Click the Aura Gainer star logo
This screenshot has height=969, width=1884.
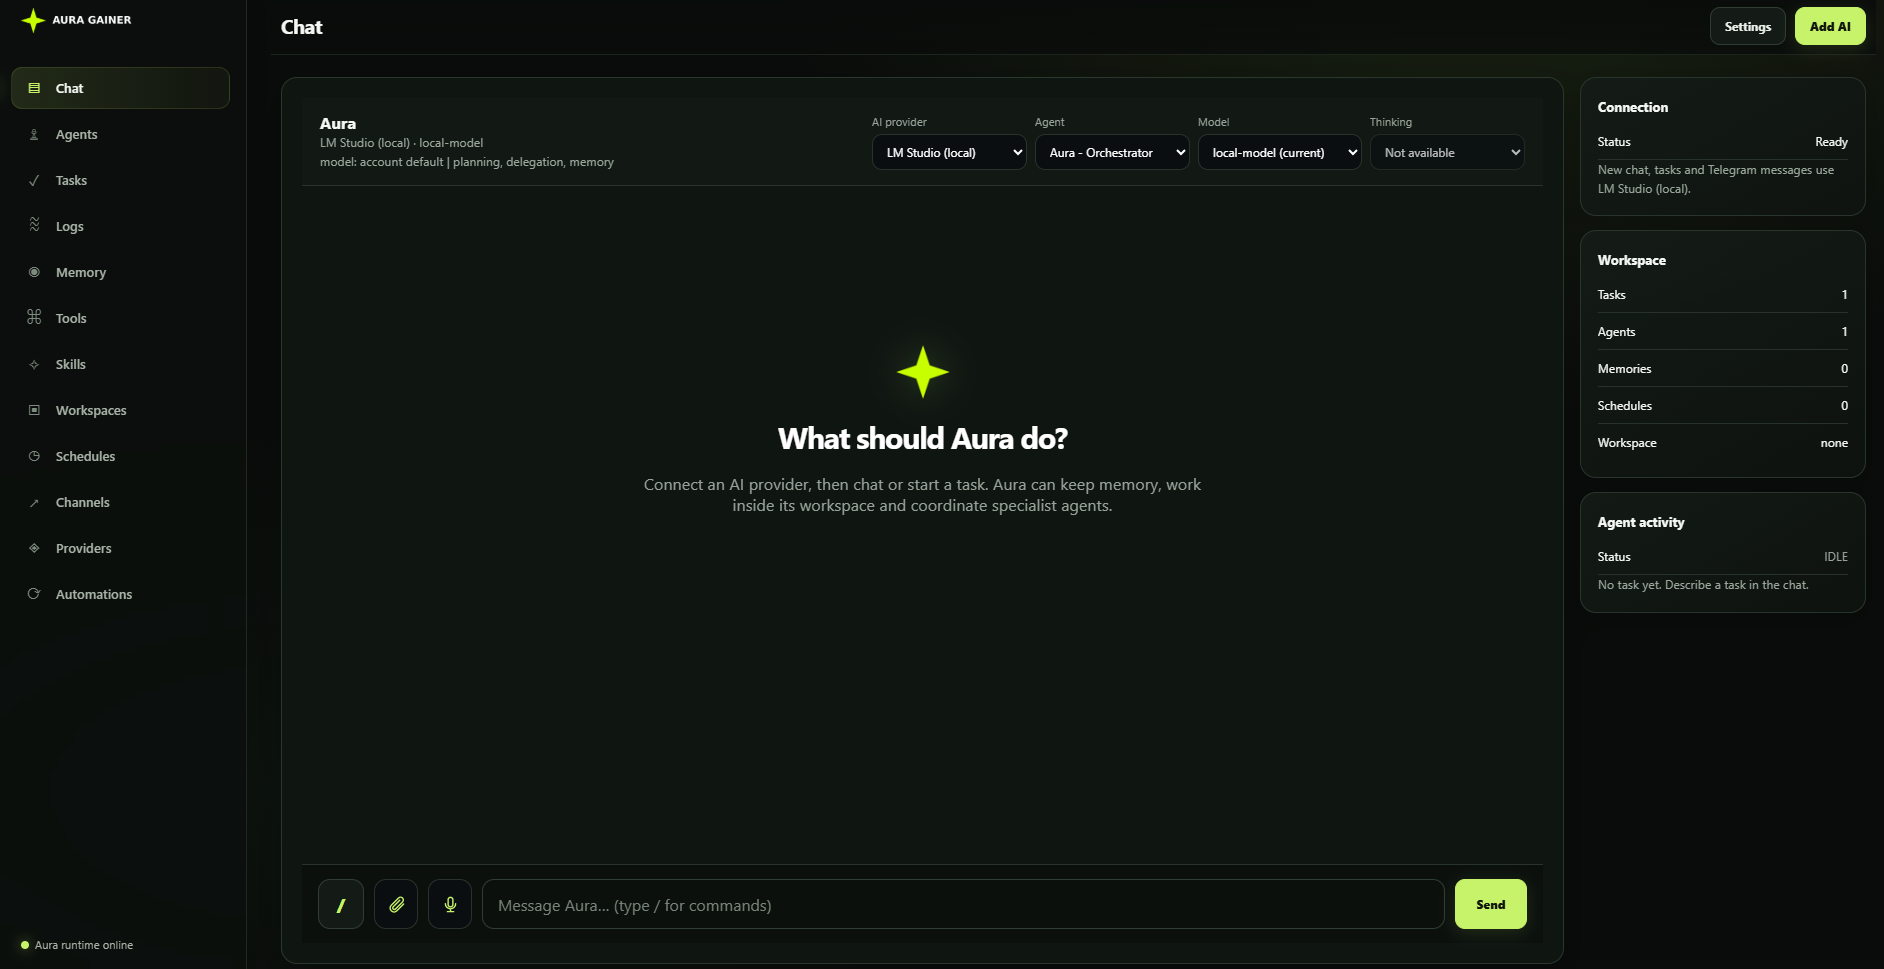[33, 20]
